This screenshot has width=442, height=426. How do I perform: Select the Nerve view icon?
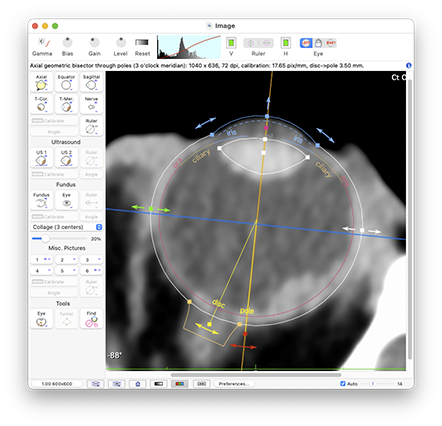click(x=91, y=104)
